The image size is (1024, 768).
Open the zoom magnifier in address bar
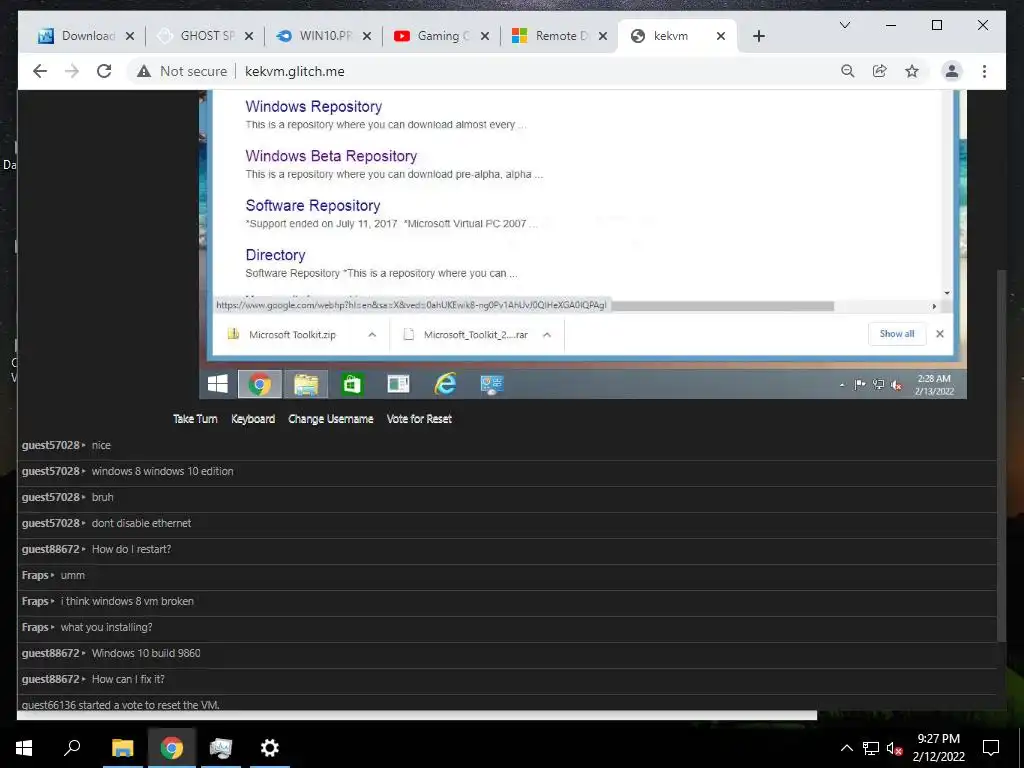click(848, 71)
